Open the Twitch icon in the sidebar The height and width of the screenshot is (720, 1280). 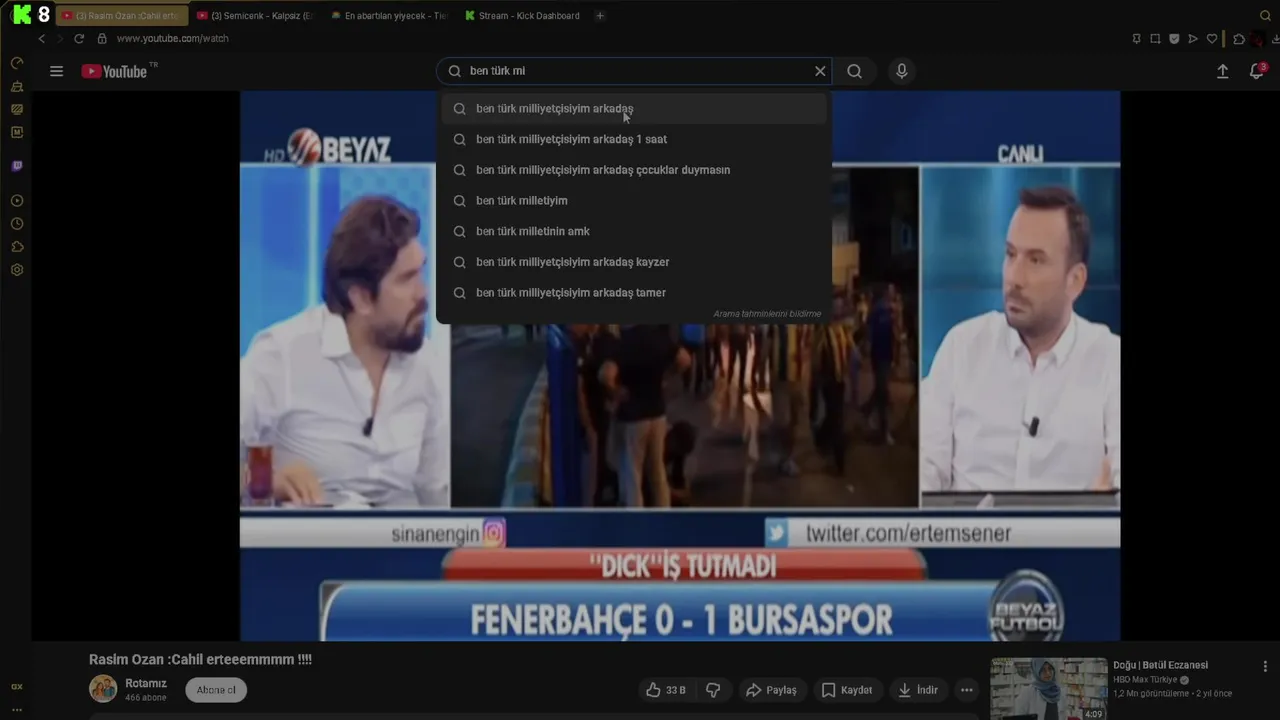17,166
